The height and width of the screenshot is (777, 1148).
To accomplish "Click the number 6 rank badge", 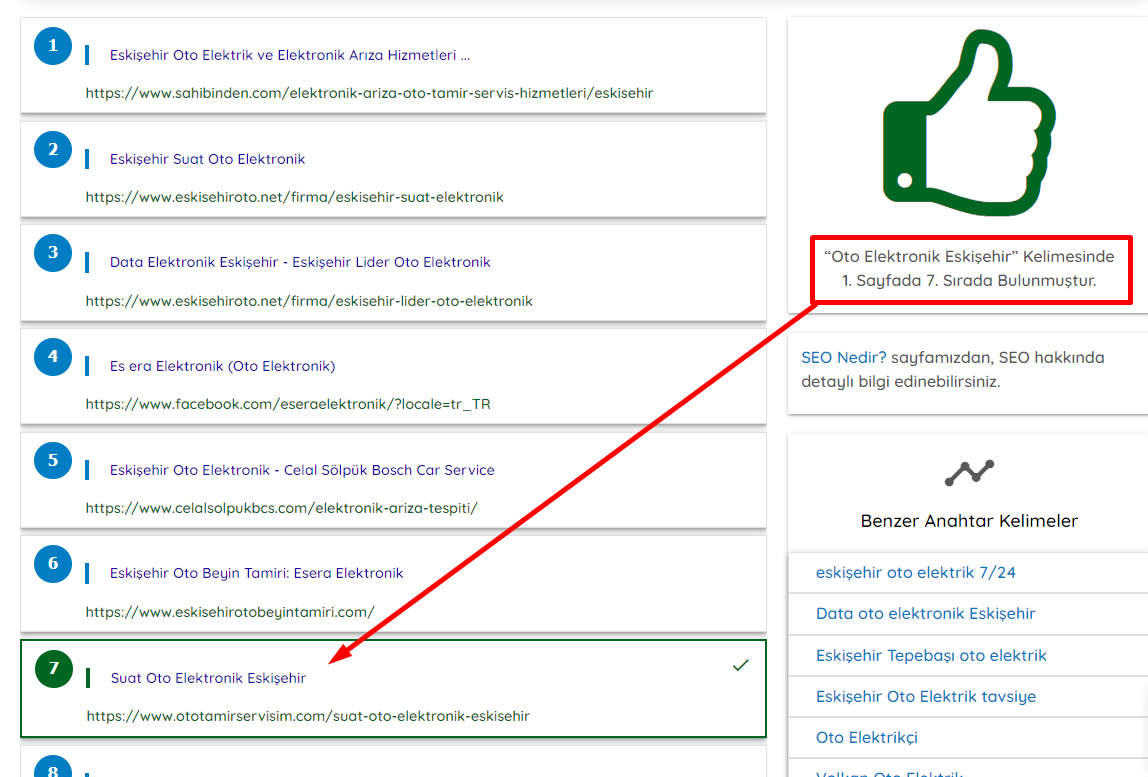I will coord(53,564).
